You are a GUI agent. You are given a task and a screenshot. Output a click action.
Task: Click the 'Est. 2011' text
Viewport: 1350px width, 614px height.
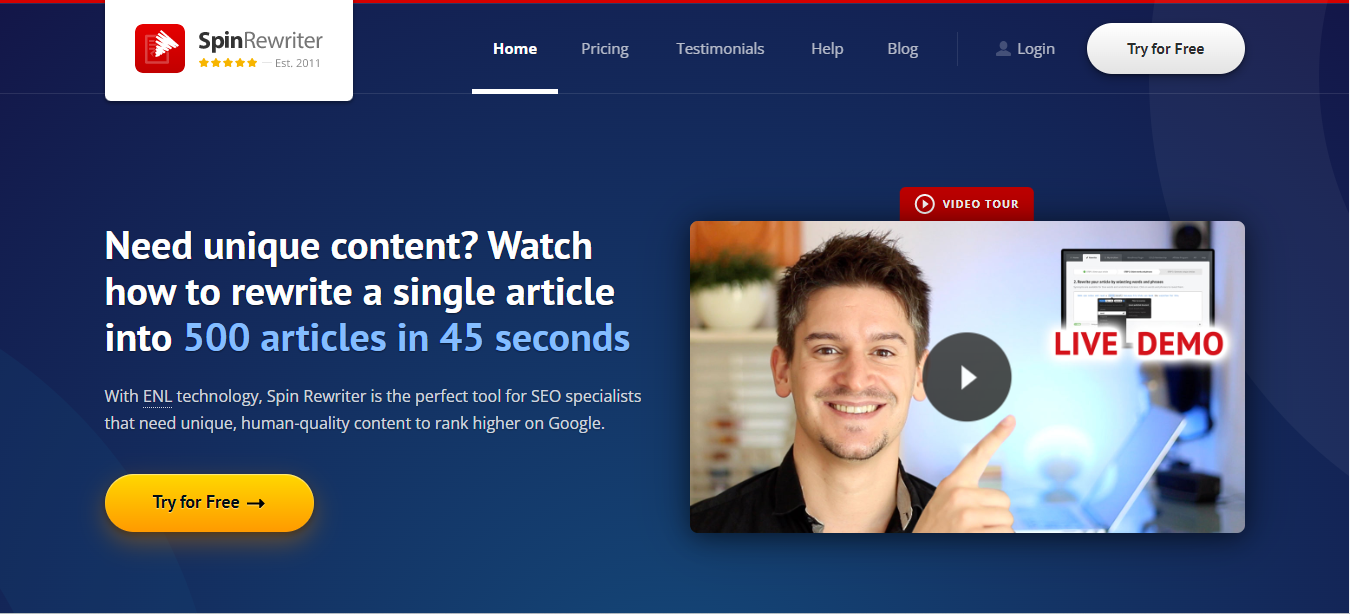coord(298,63)
